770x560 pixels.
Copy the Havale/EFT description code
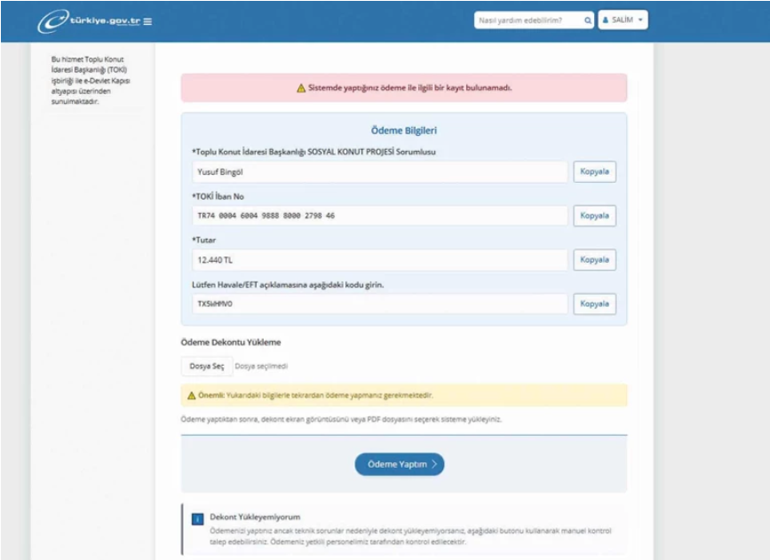tap(594, 304)
